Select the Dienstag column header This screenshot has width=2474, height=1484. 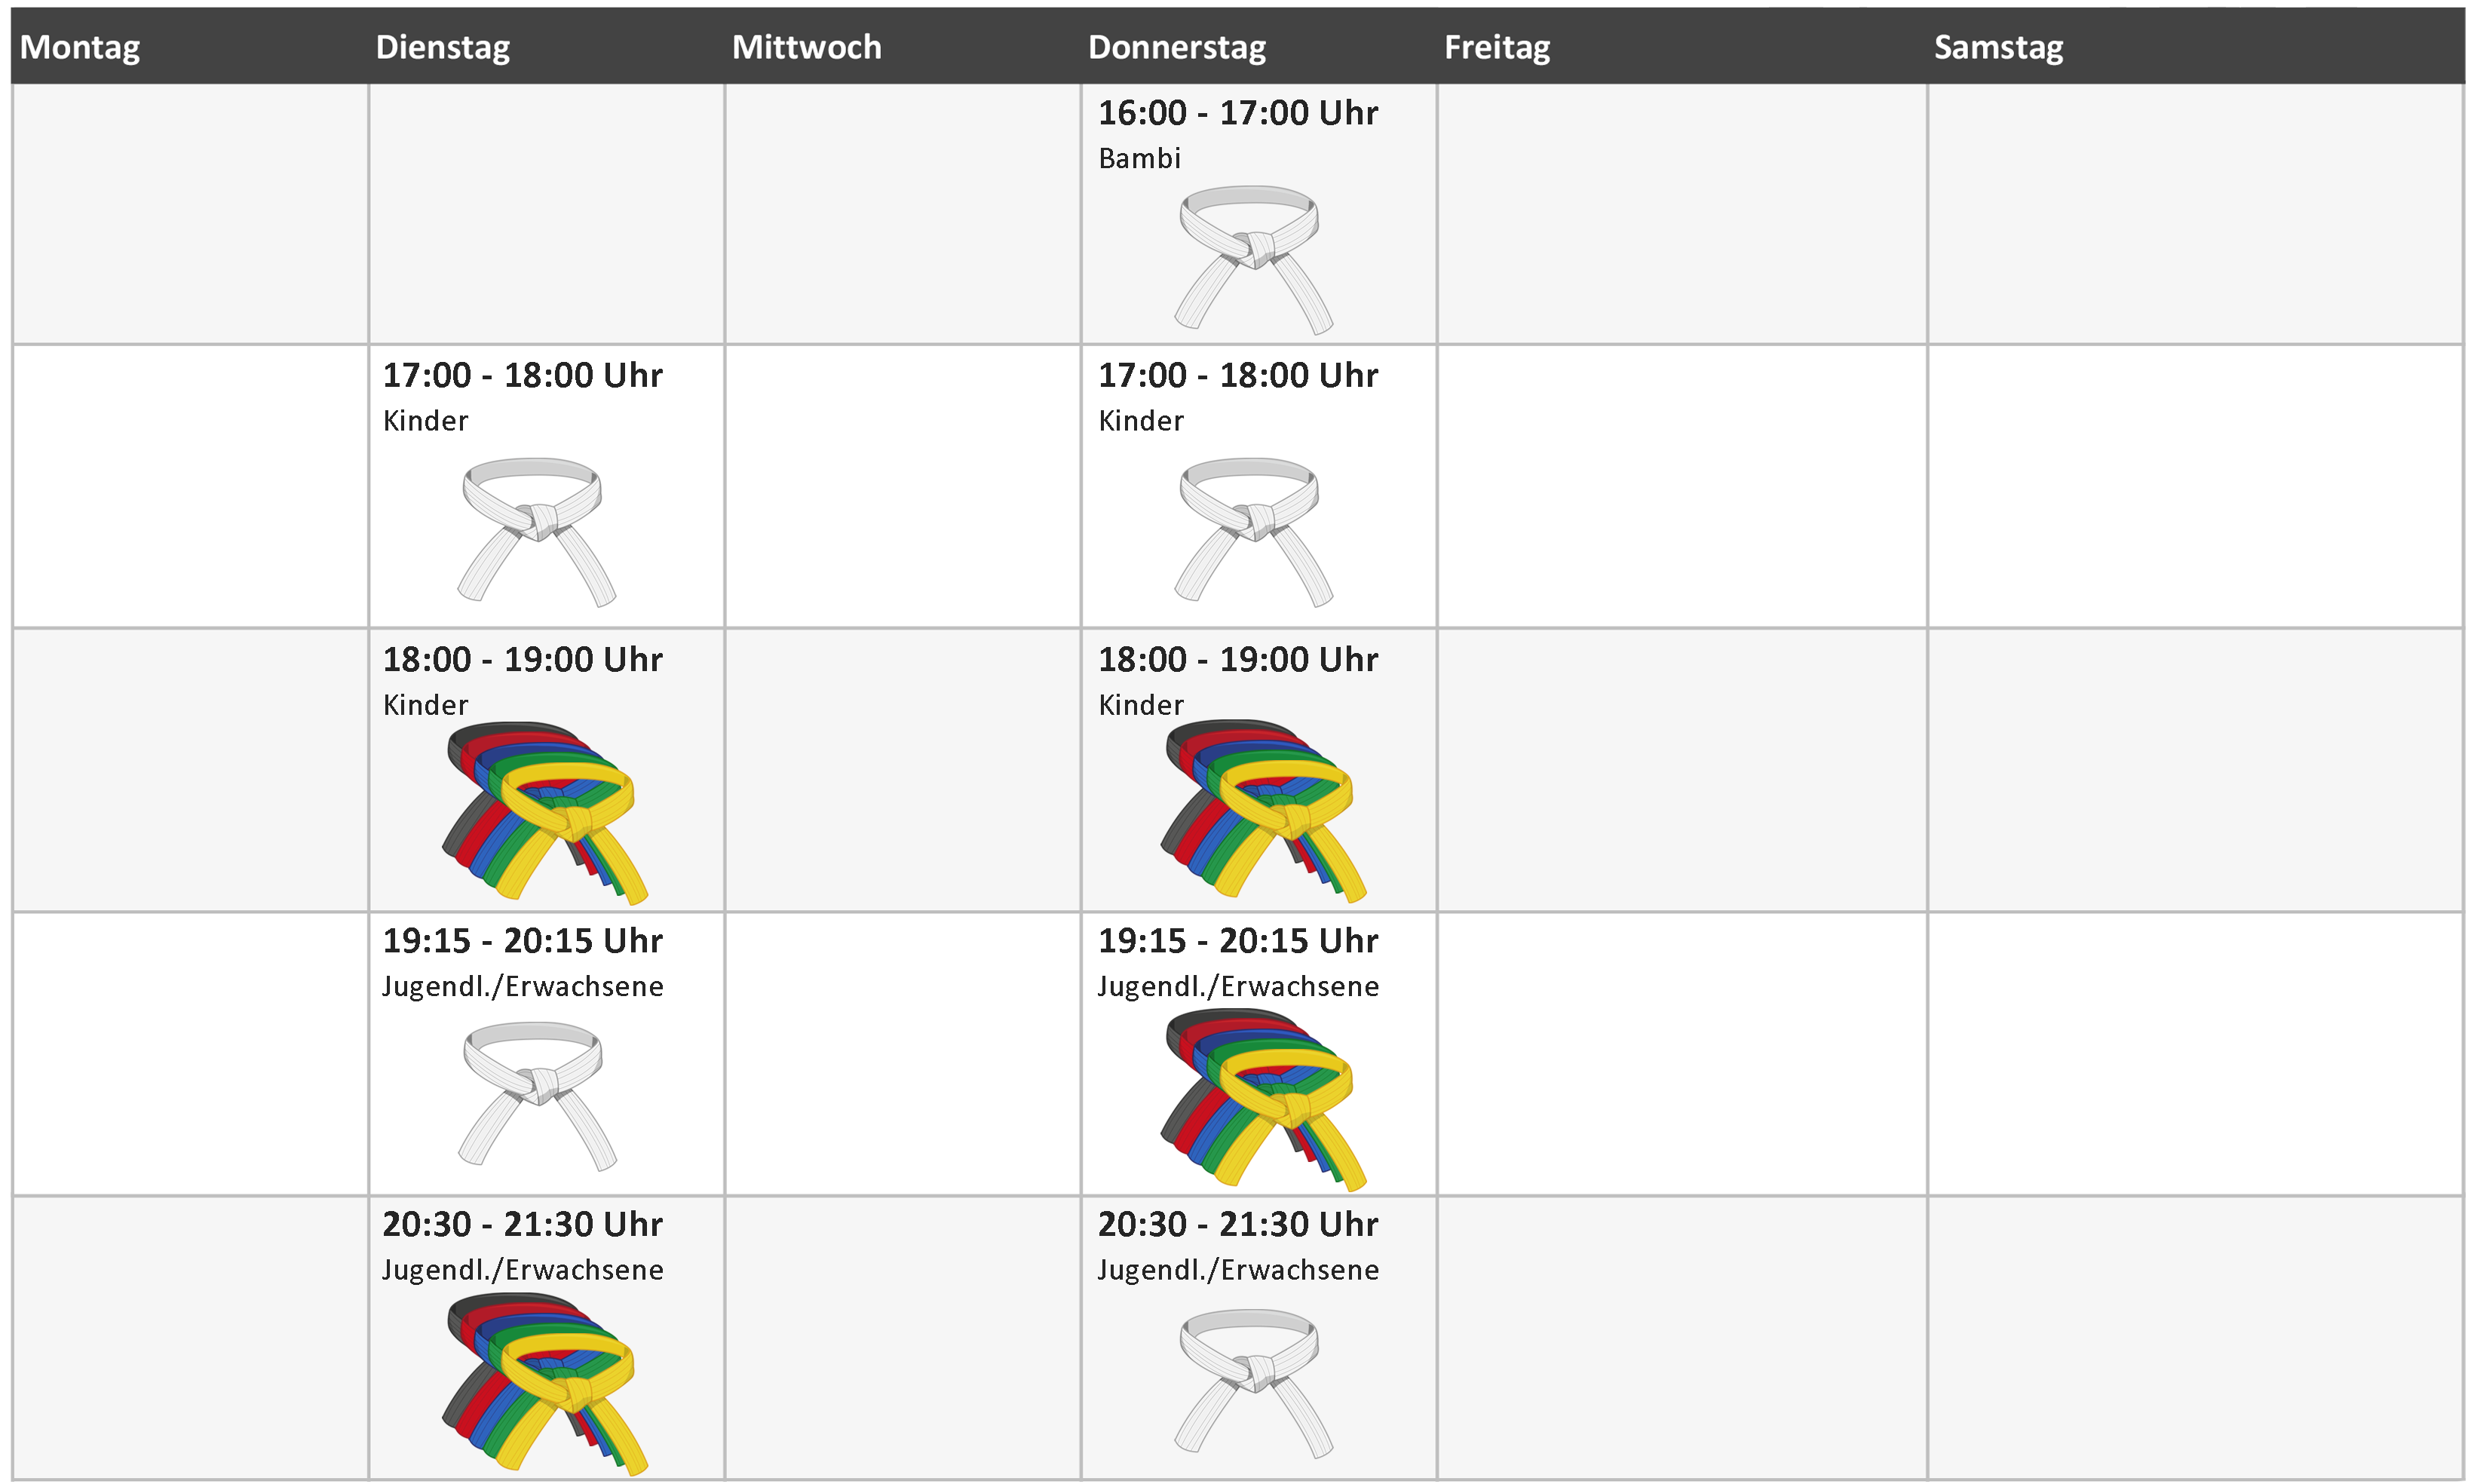coord(442,47)
